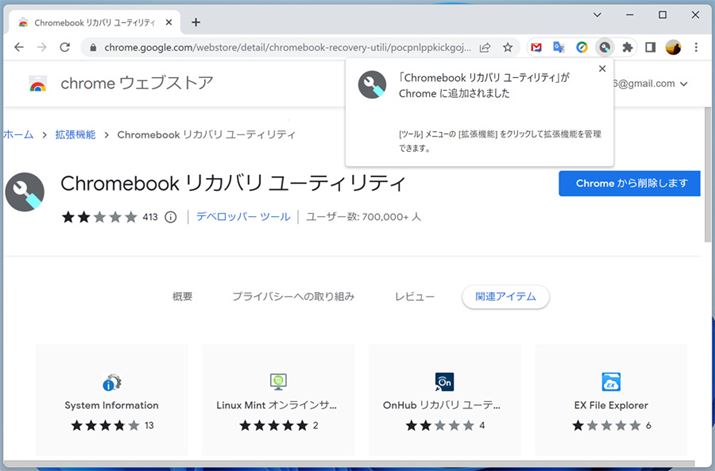Screen dimensions: 715x471
Task: Click ユーザー数: 700,000+ 人 text
Action: pyautogui.click(x=363, y=217)
